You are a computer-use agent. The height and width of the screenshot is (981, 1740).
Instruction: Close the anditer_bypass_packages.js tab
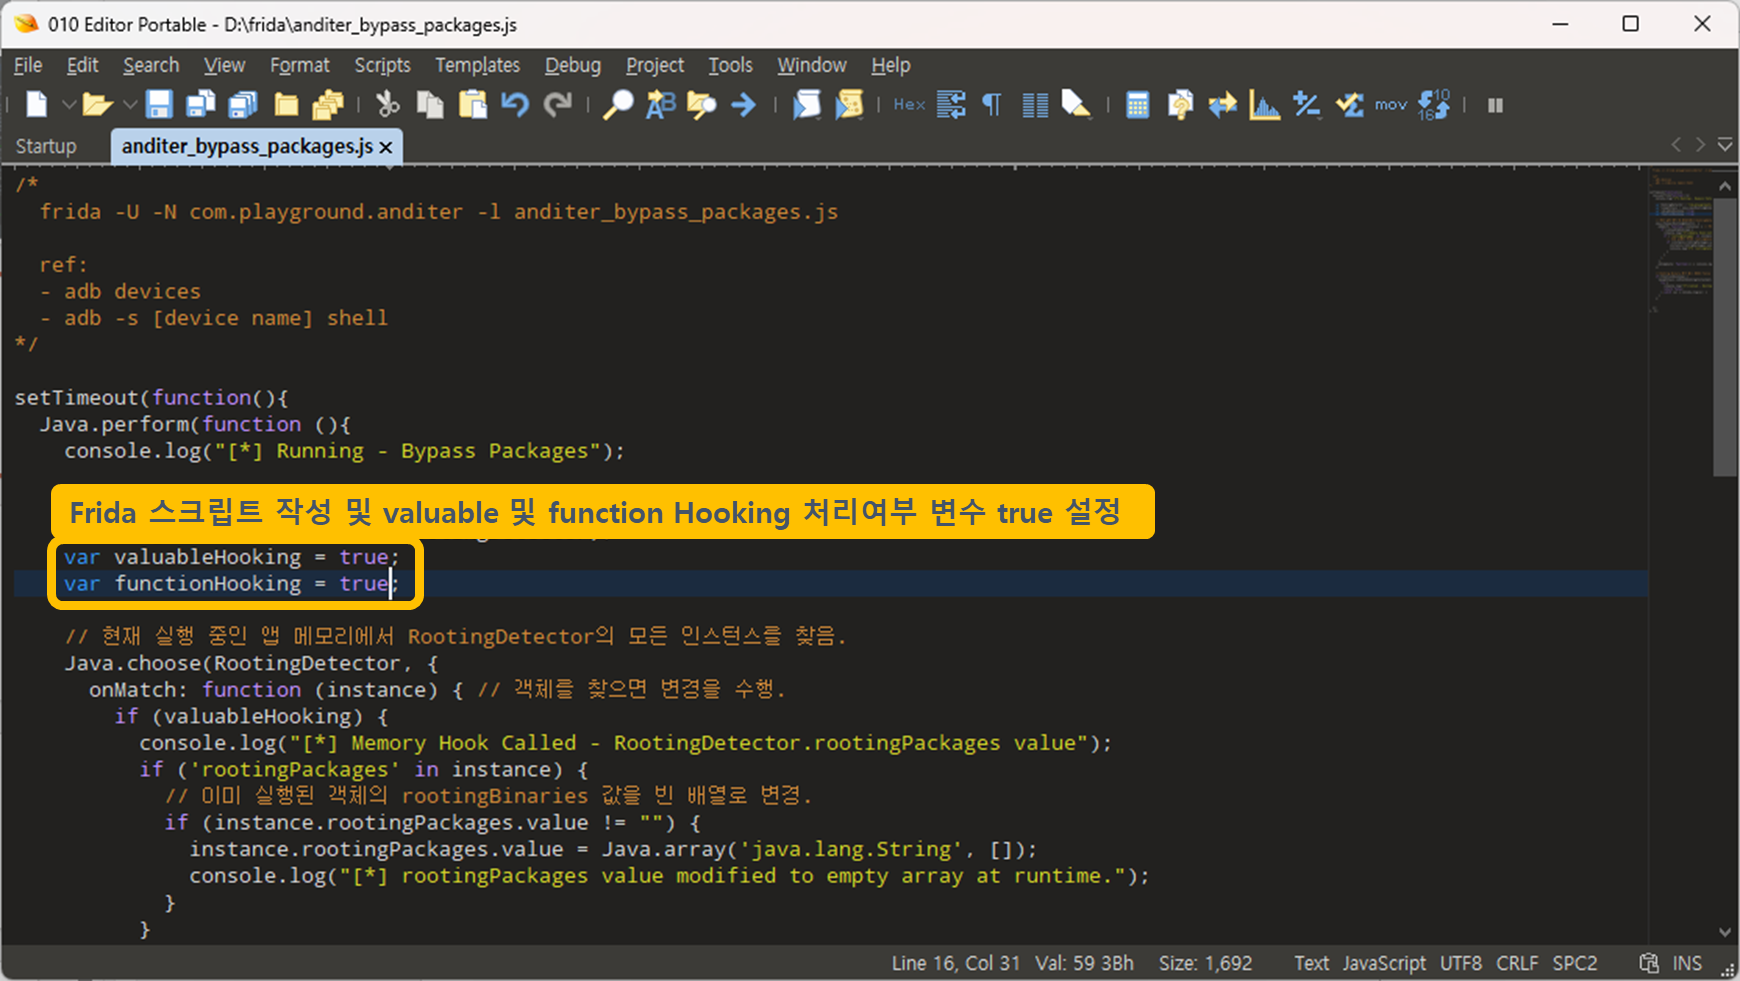(386, 147)
